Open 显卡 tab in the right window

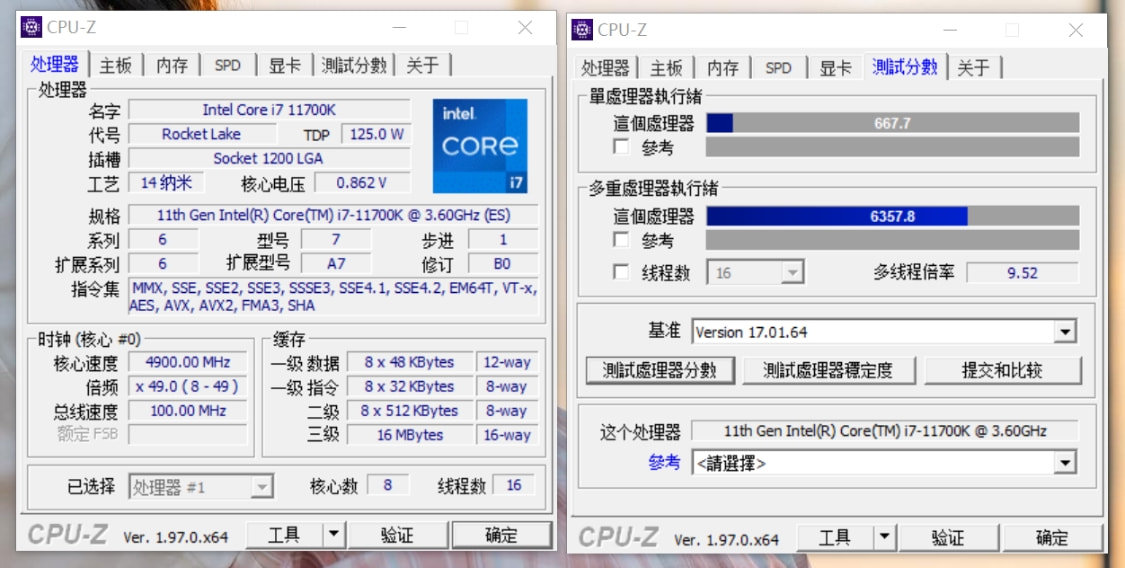(x=835, y=68)
